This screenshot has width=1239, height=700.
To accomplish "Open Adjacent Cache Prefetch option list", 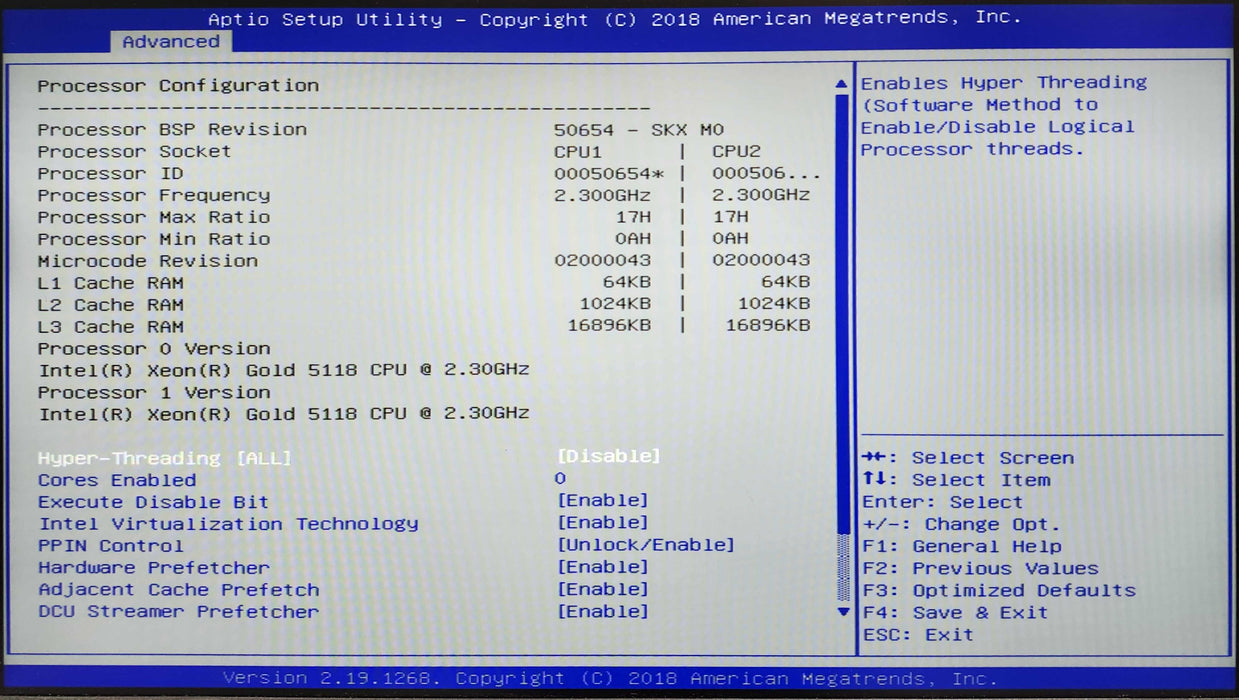I will (602, 589).
